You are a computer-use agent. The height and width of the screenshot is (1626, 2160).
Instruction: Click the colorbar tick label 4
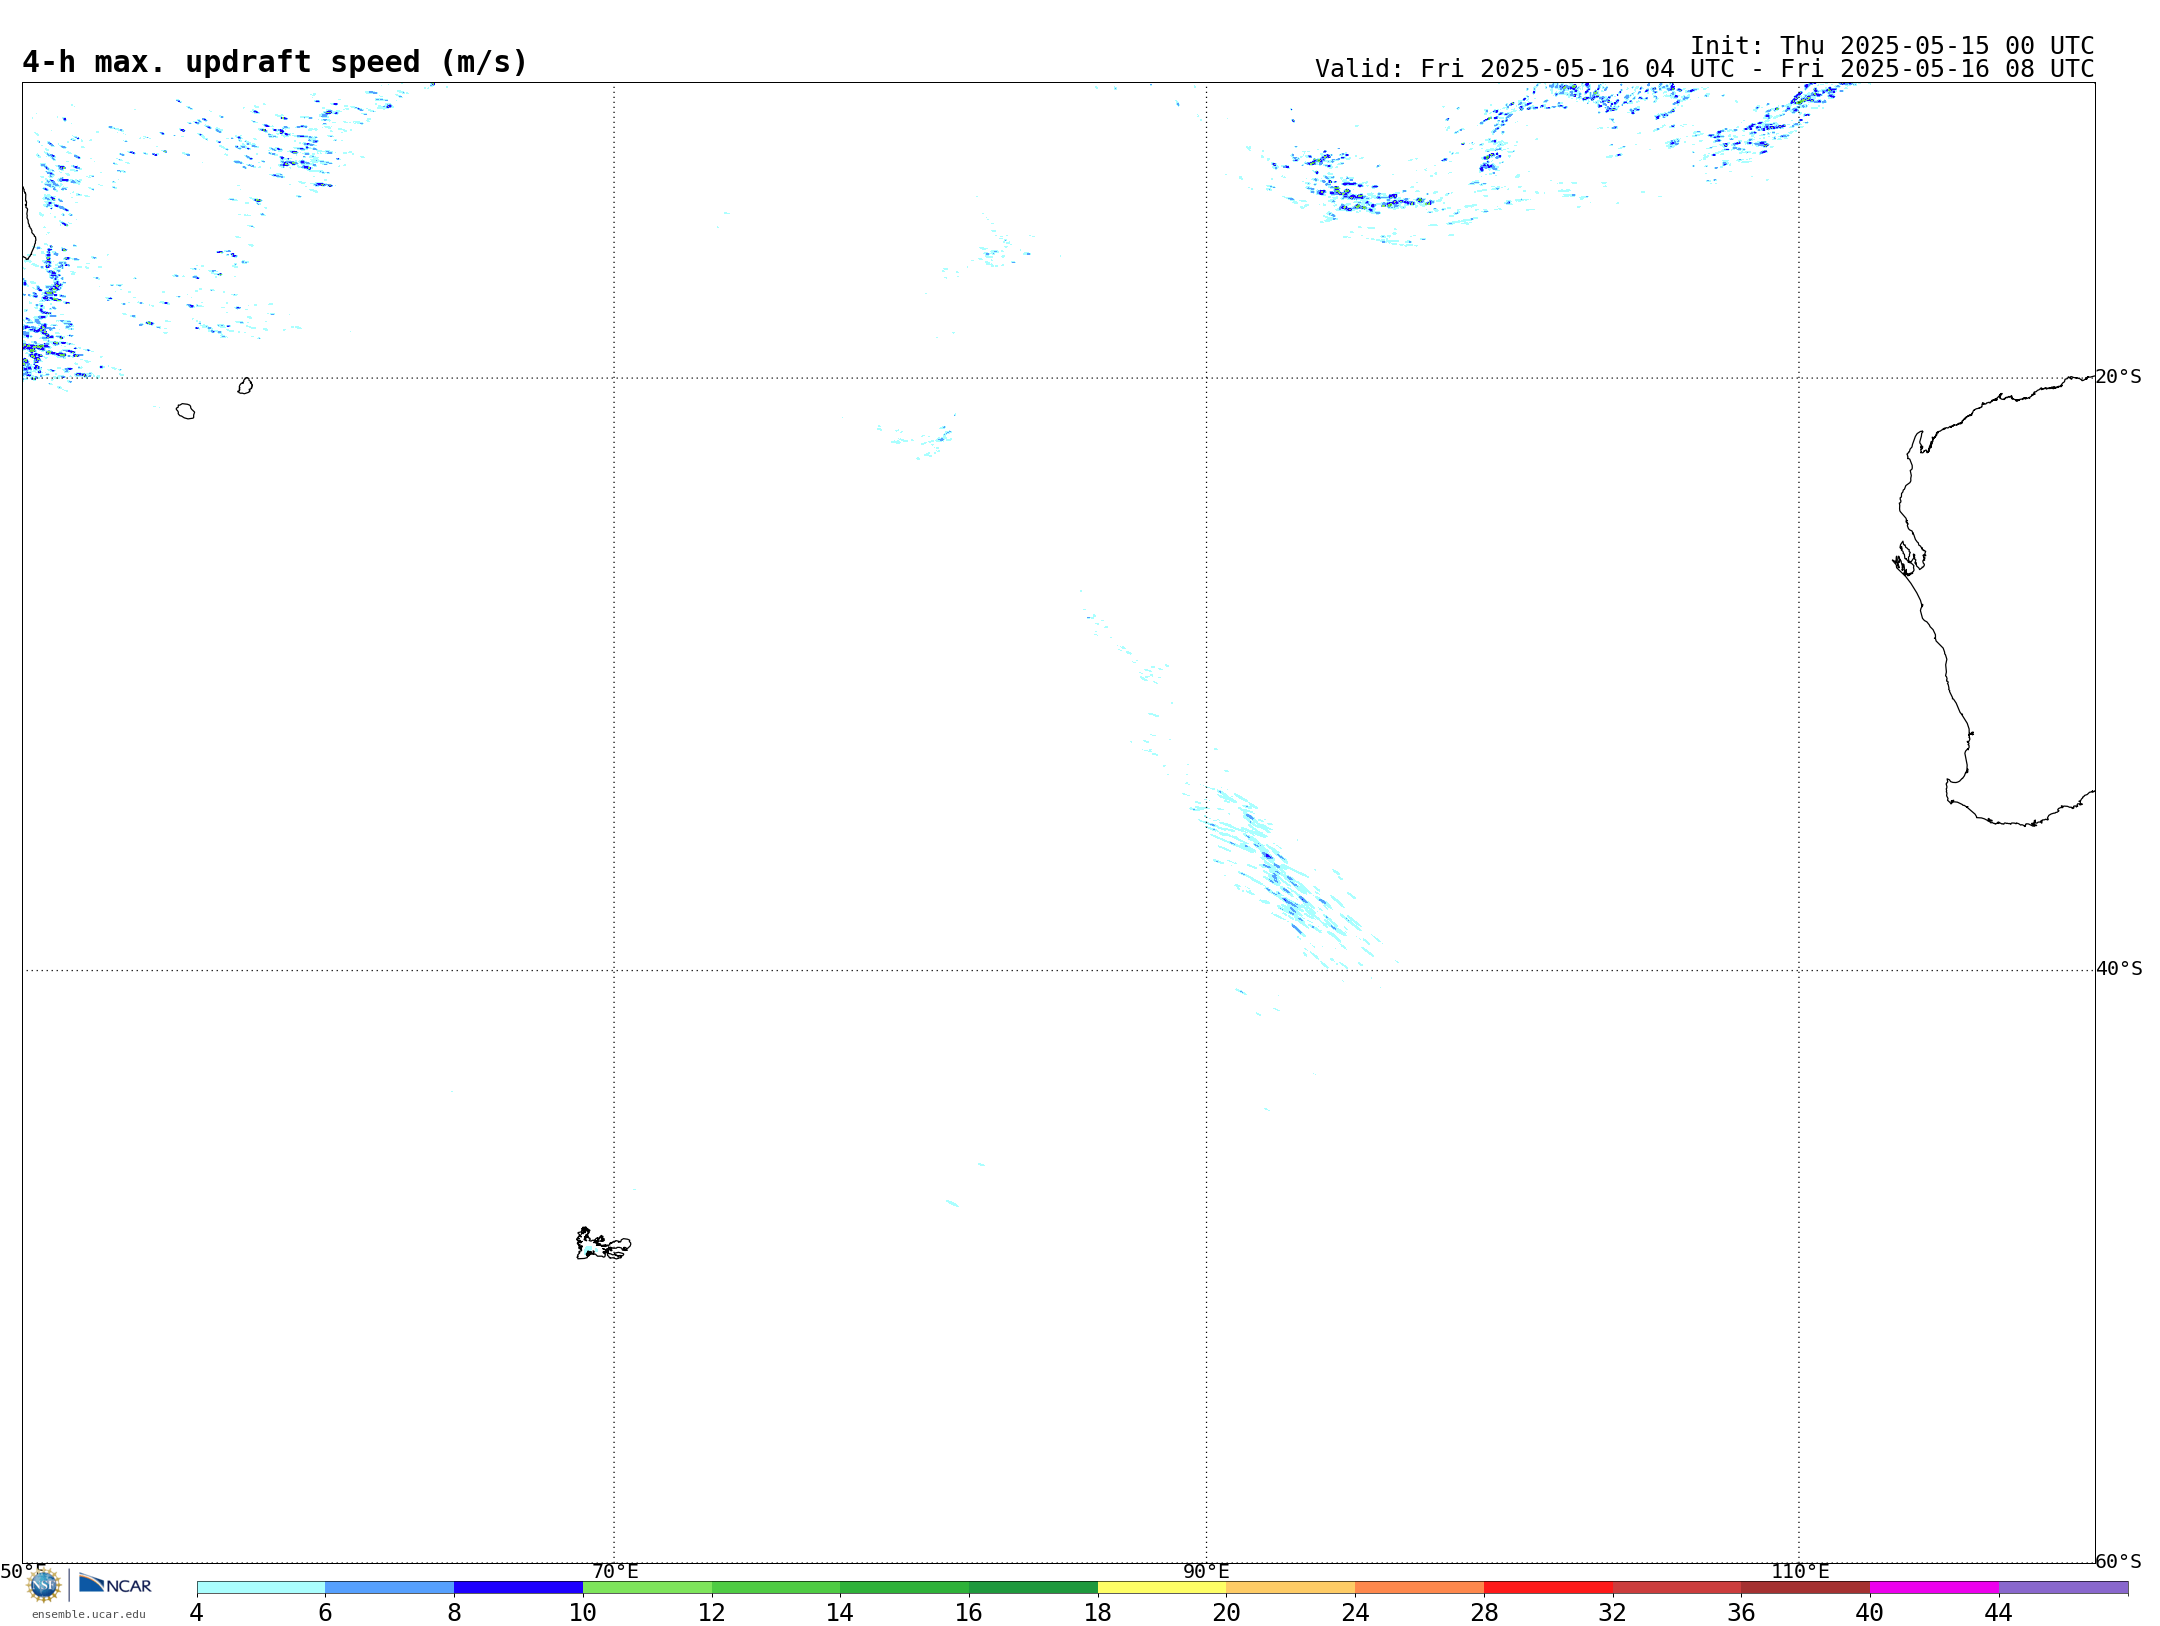point(197,1612)
